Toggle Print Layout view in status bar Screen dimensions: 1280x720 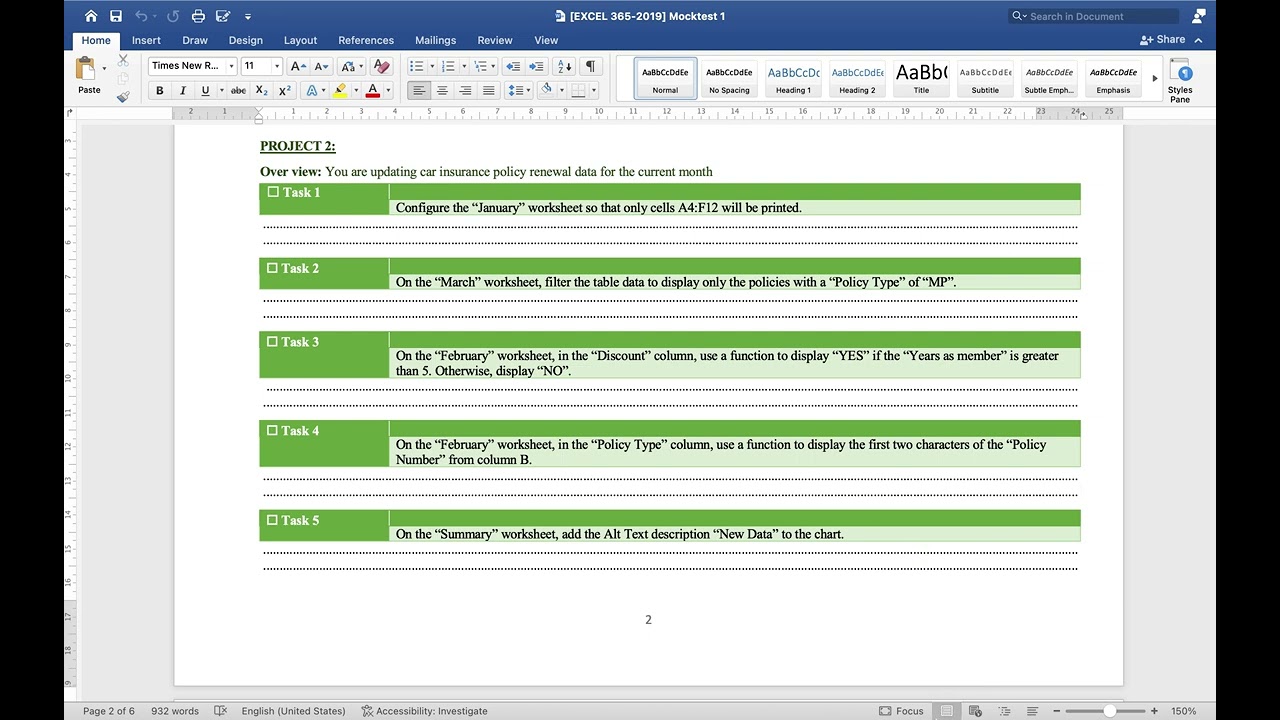[946, 711]
